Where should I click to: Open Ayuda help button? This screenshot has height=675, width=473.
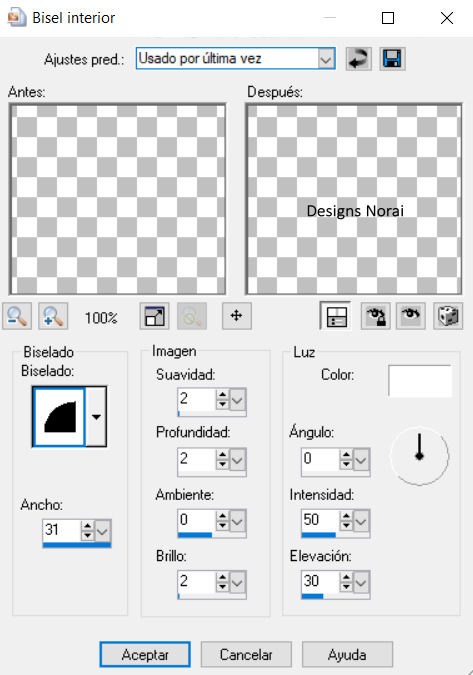tap(347, 655)
